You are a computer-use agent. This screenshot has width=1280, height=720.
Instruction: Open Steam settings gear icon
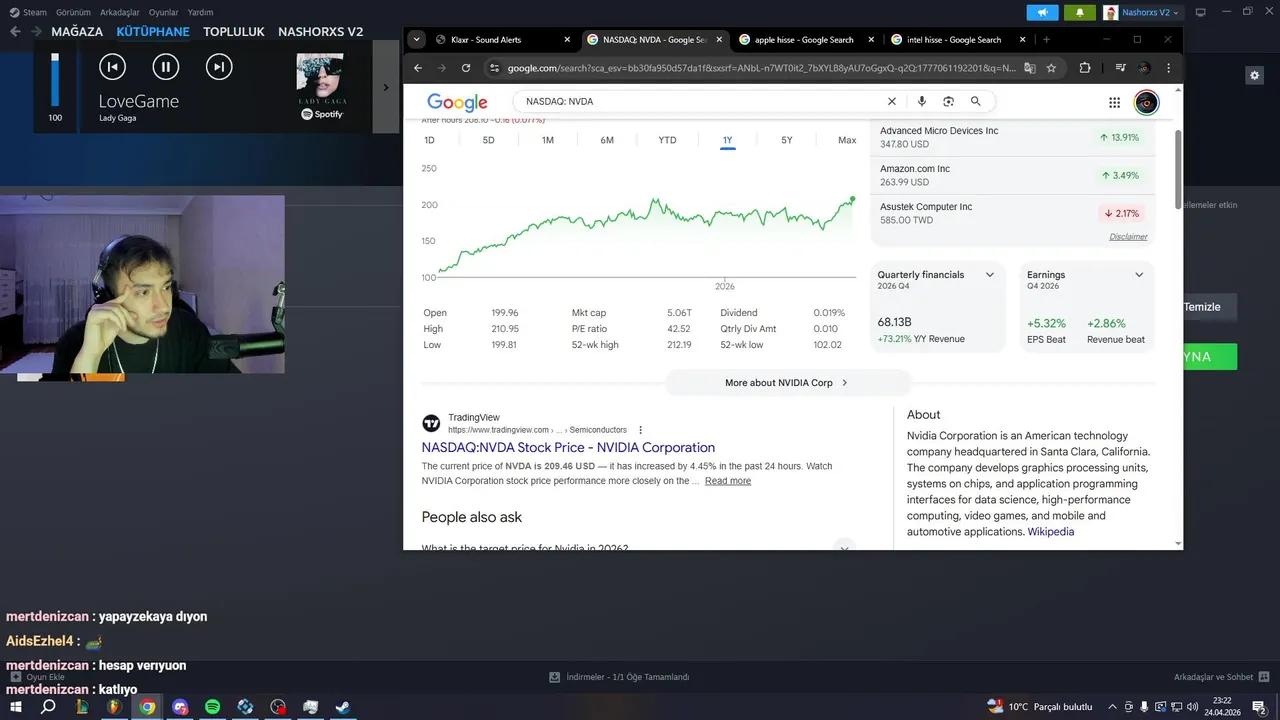[1254, 75]
